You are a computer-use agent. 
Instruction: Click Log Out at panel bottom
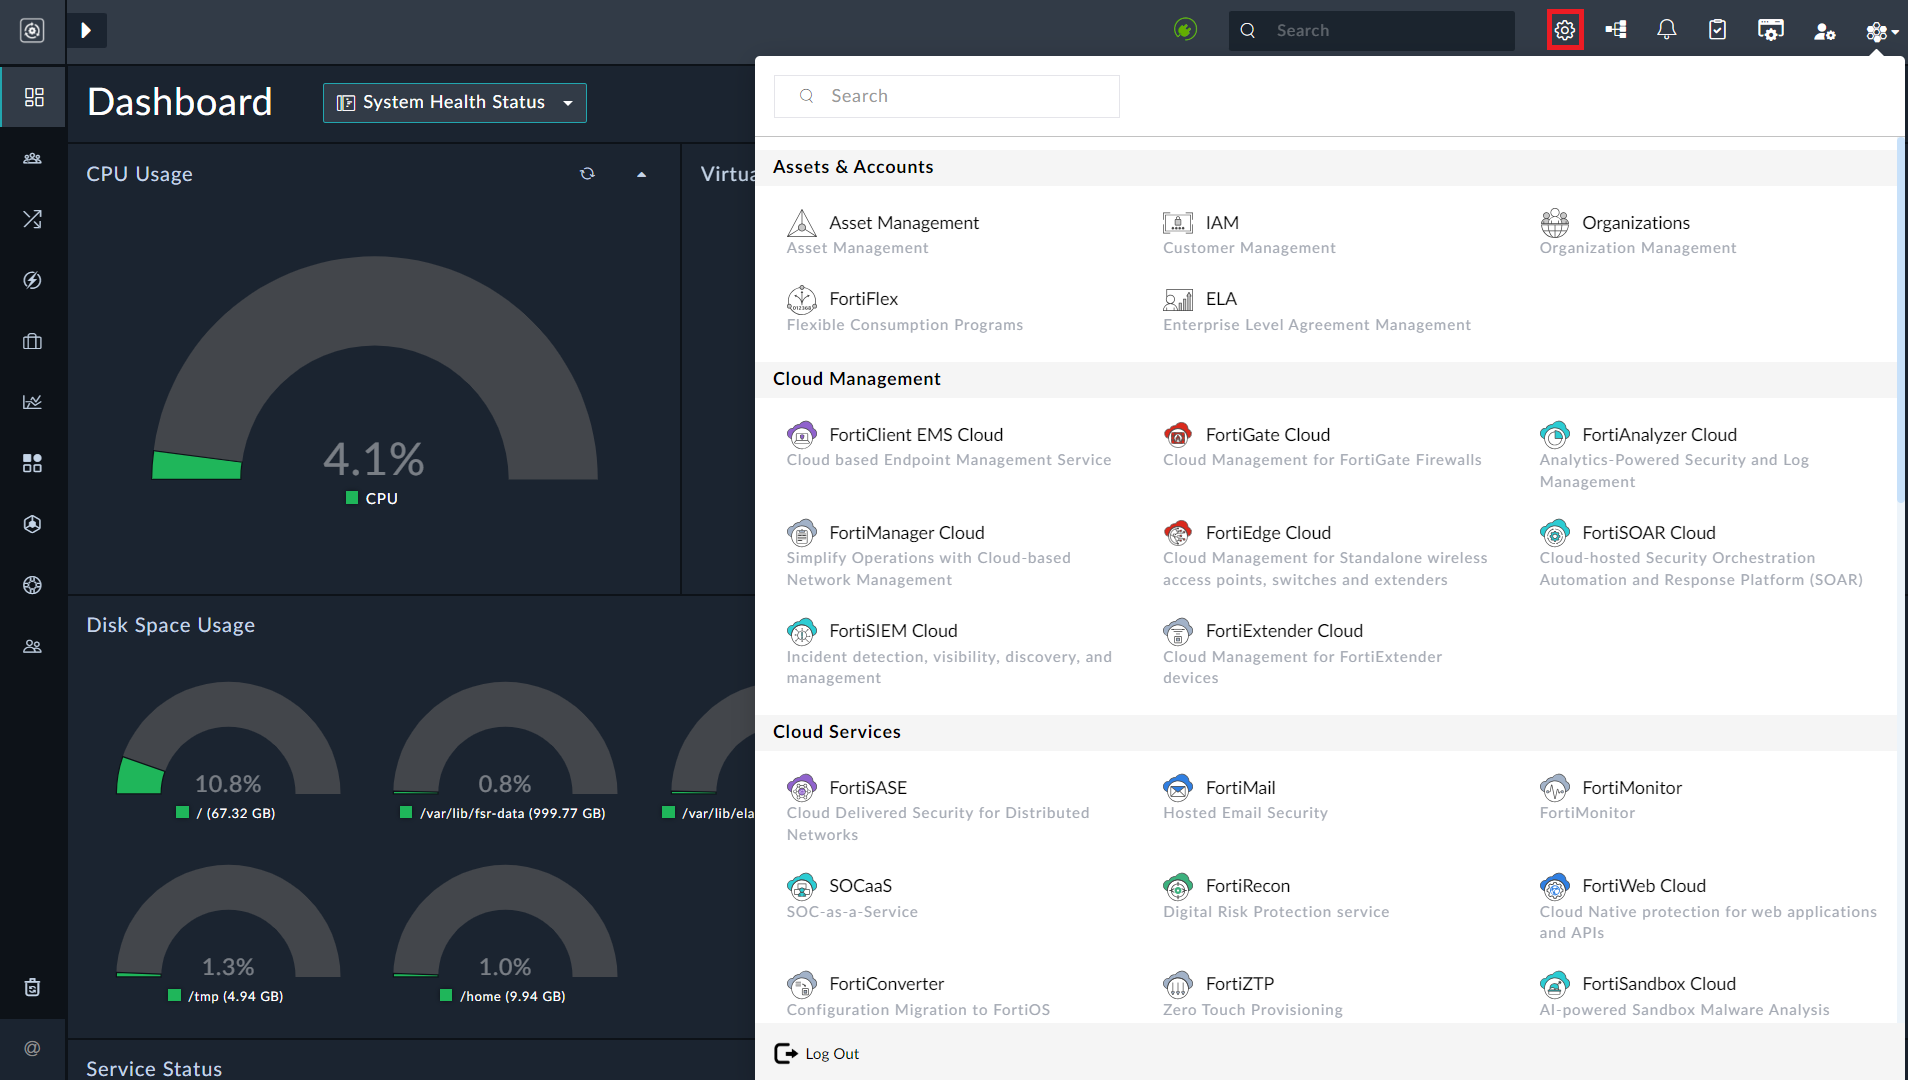832,1053
